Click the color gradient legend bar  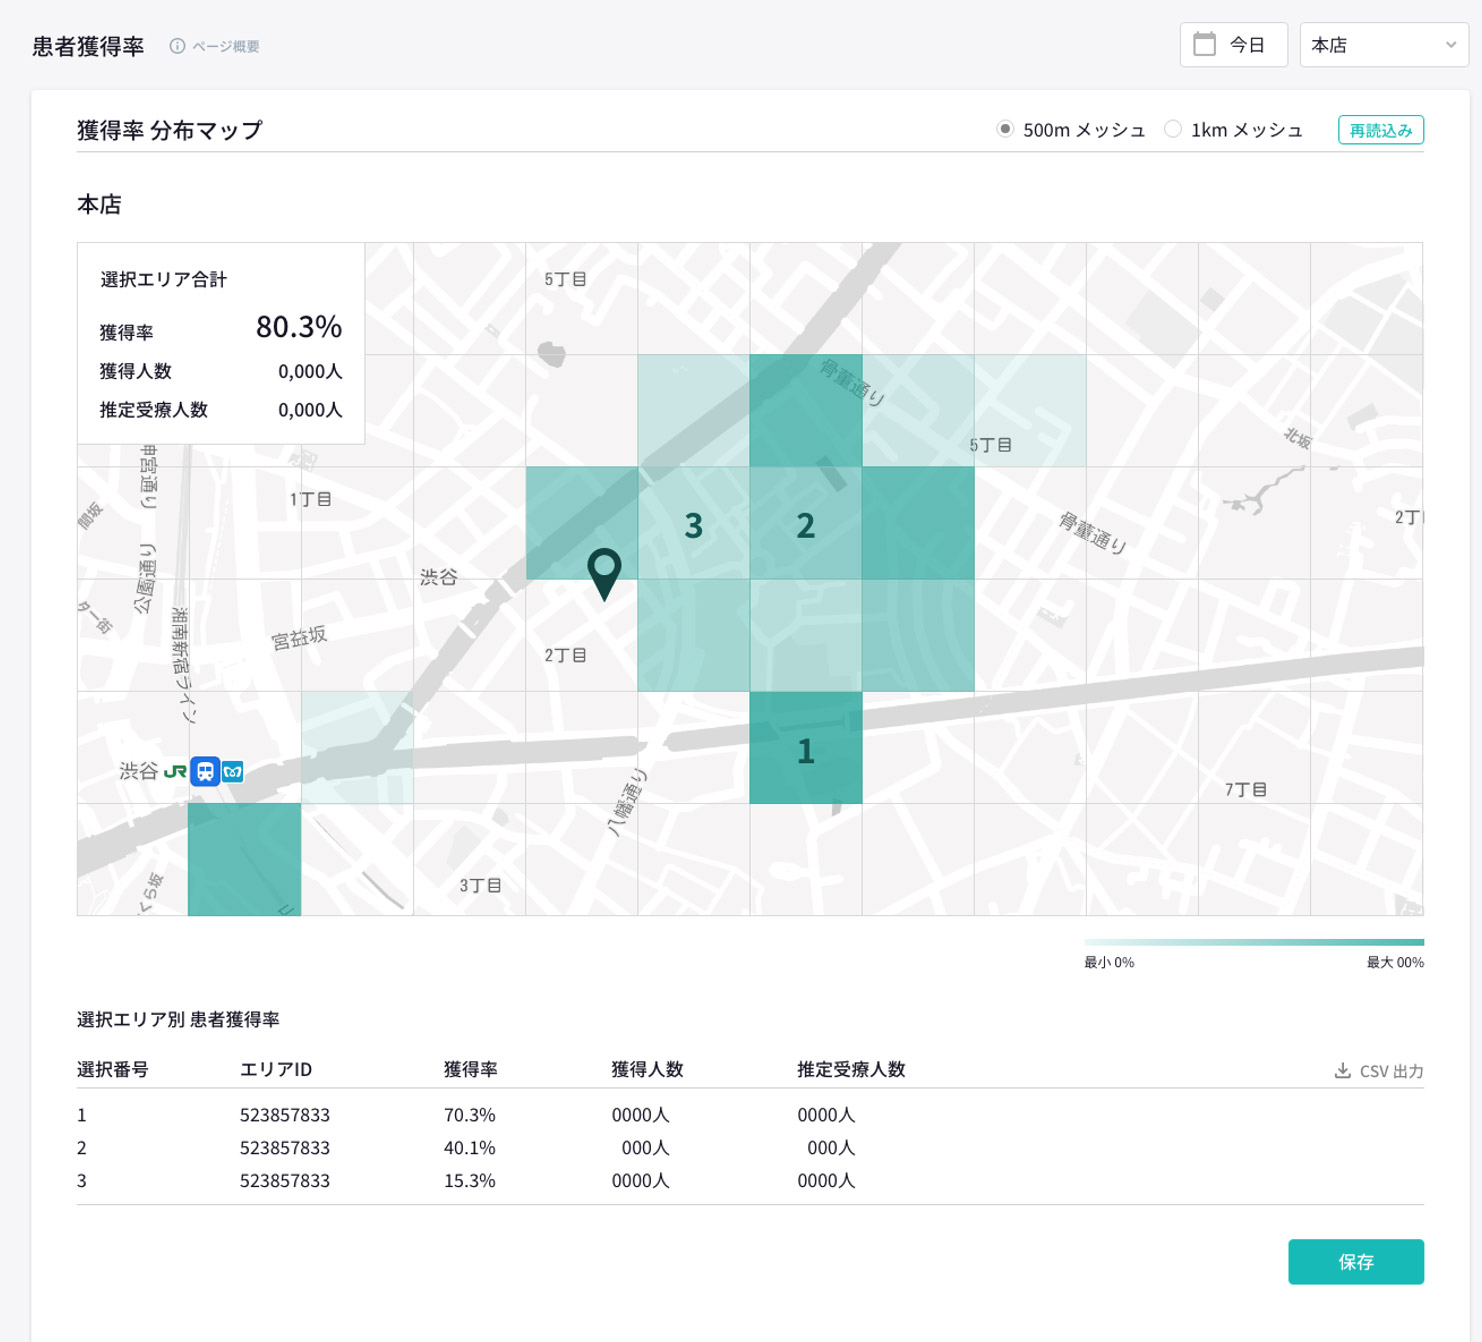[1253, 942]
